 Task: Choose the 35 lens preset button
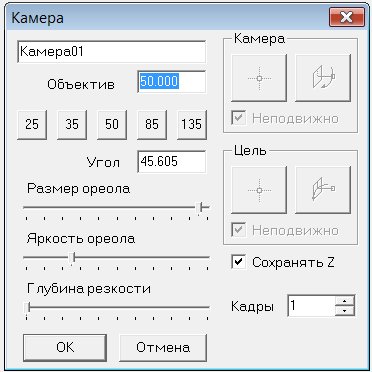[72, 125]
